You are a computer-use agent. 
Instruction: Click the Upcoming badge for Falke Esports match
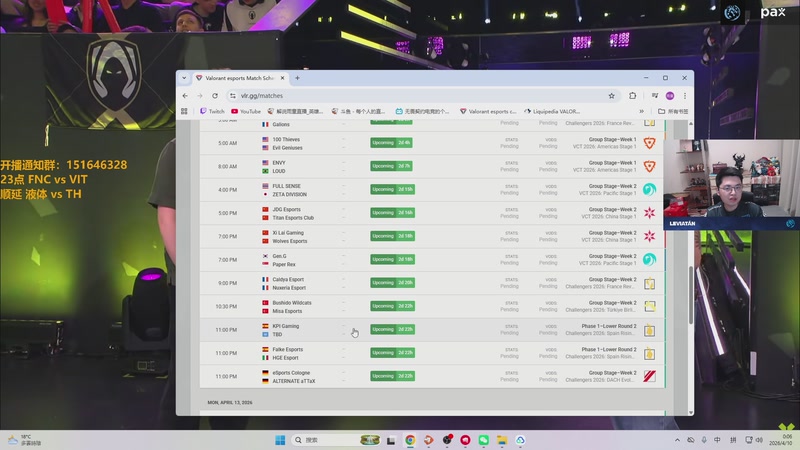click(x=392, y=353)
